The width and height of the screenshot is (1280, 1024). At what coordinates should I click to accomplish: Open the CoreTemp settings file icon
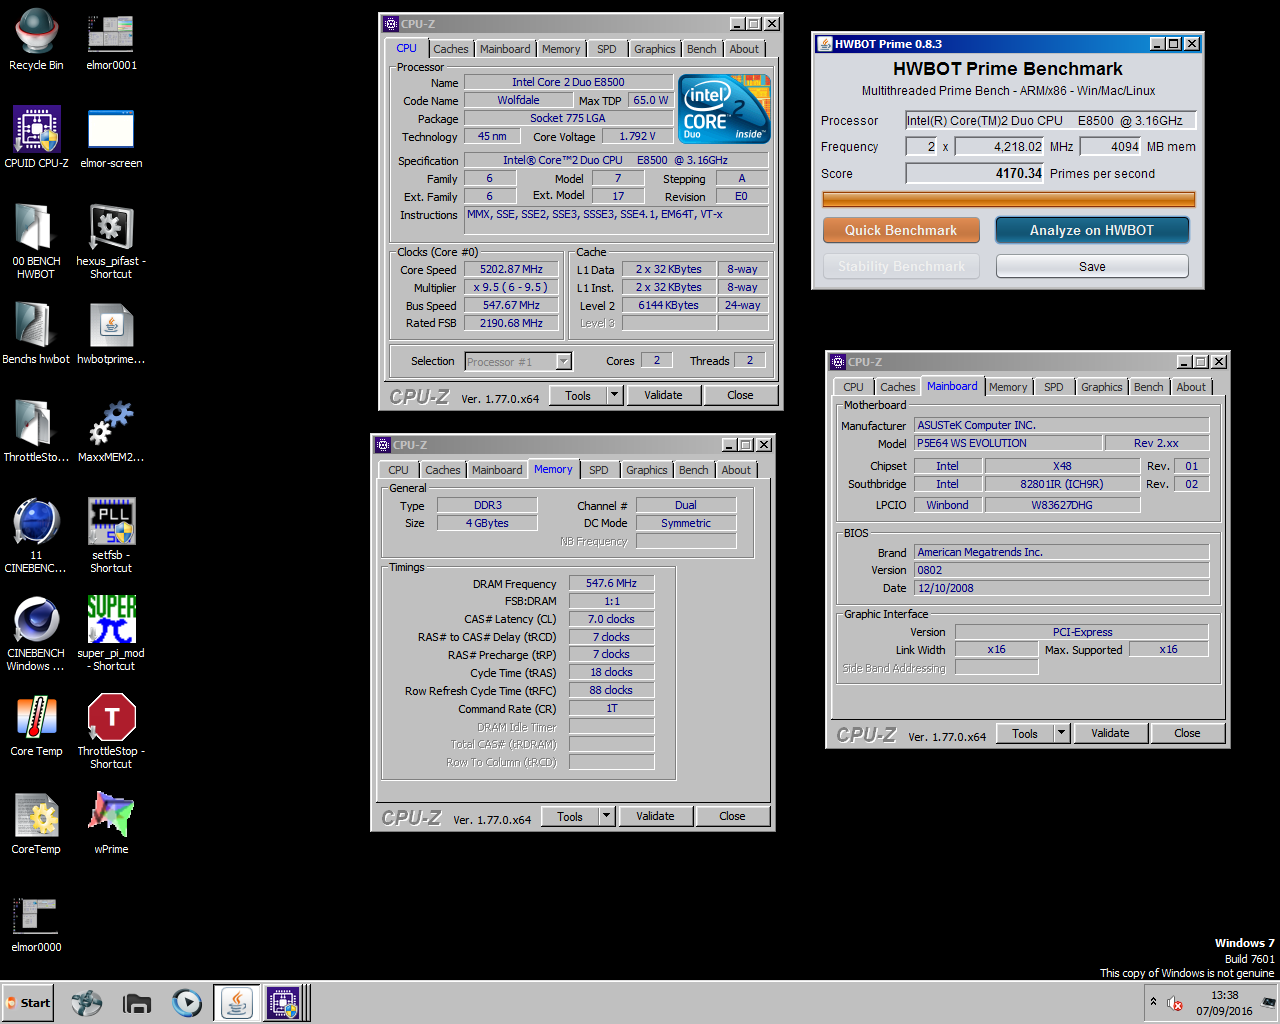tap(36, 824)
